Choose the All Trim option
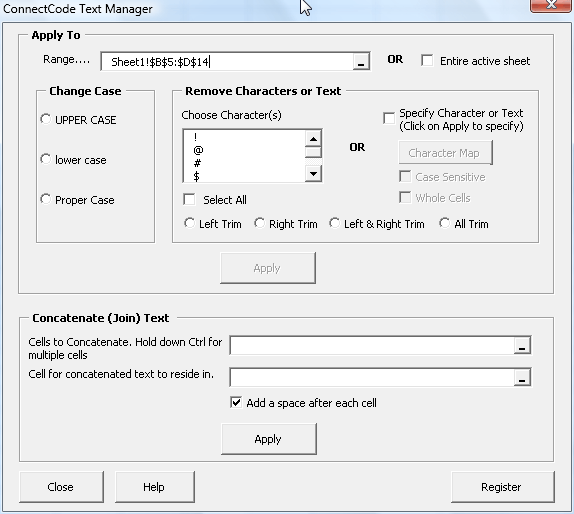574x514 pixels. point(444,223)
